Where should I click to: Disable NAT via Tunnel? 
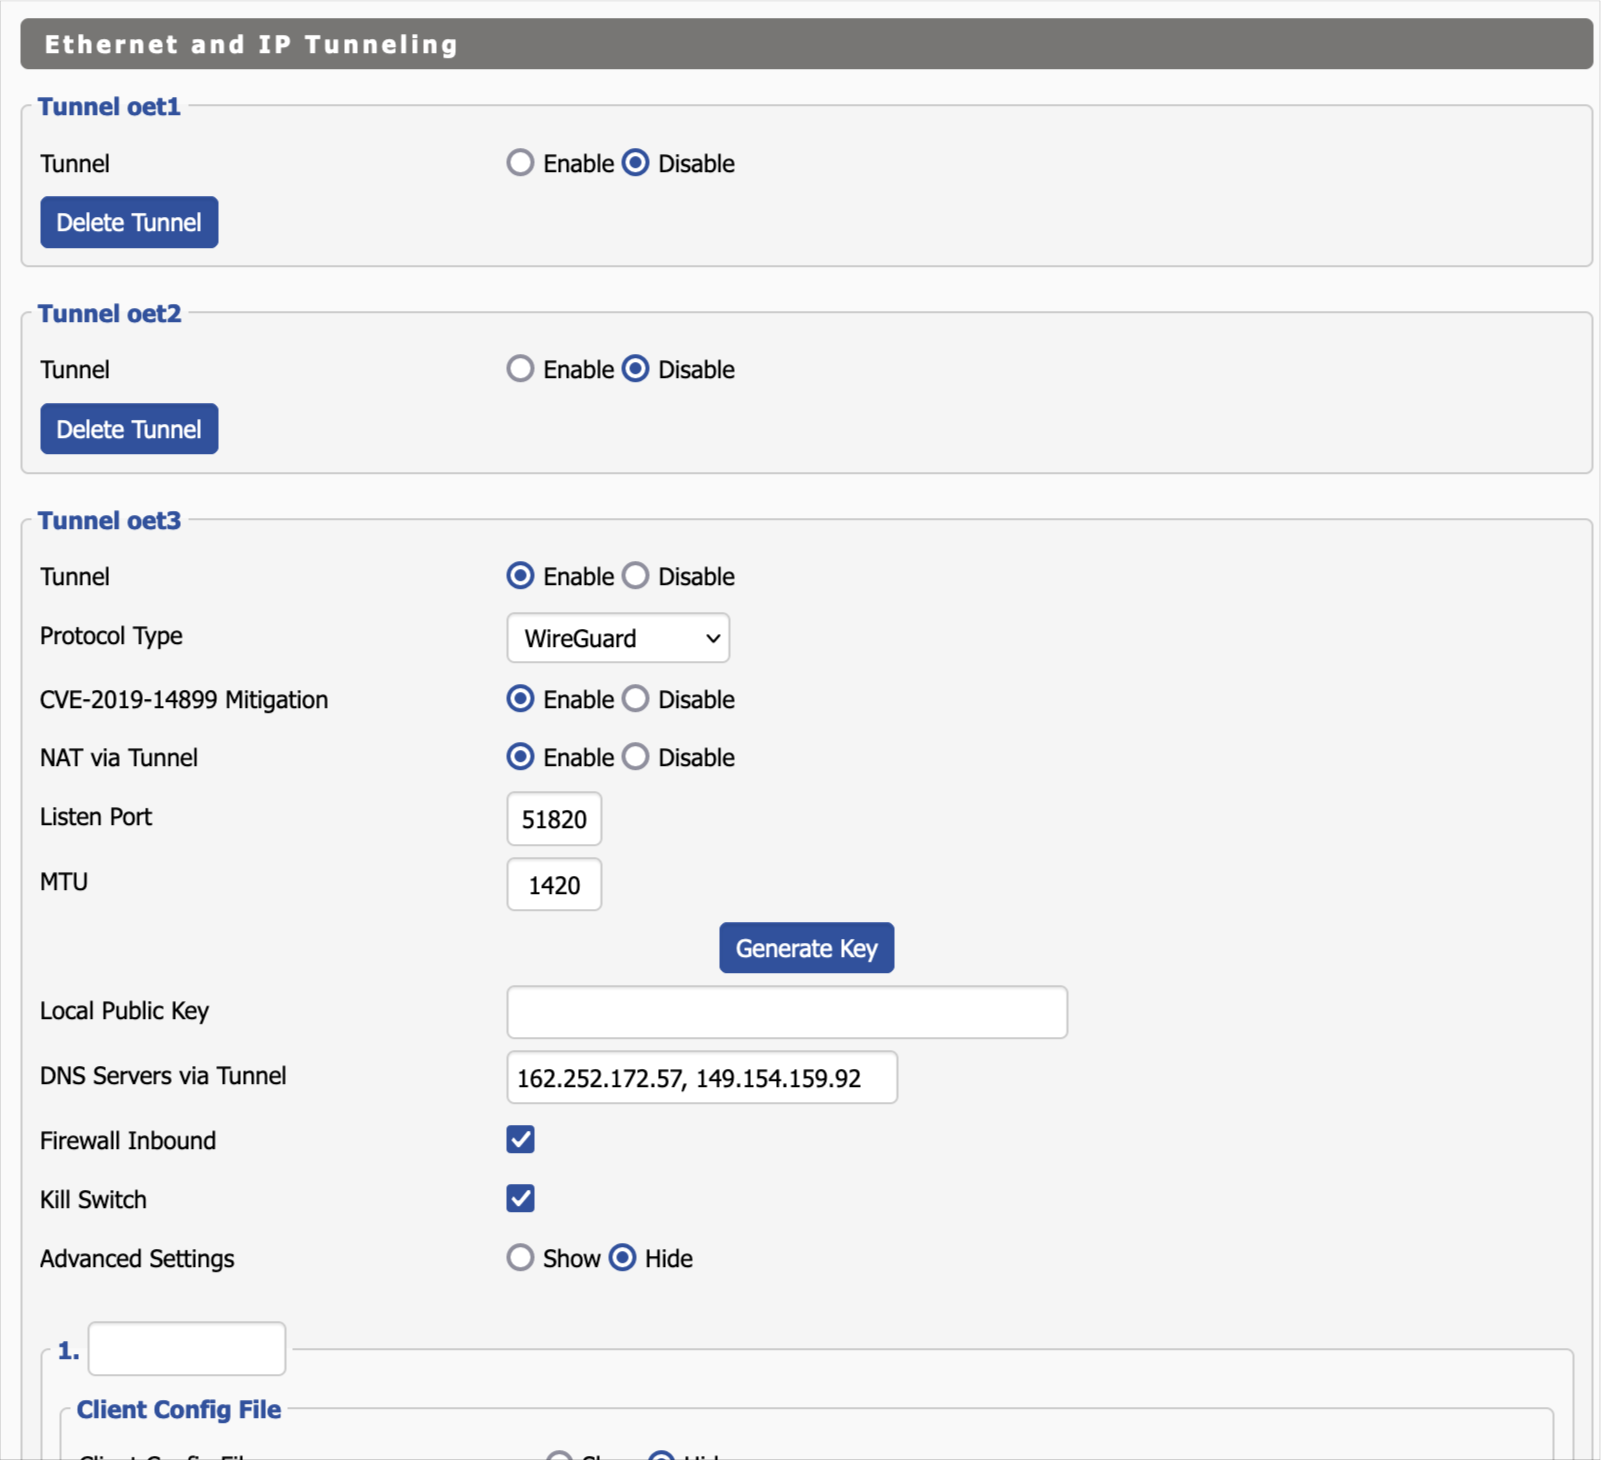click(x=636, y=757)
